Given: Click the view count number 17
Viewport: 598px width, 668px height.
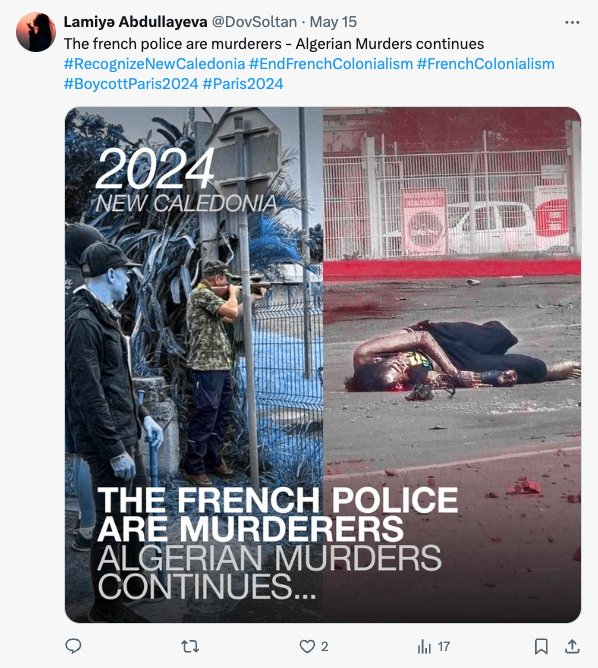Looking at the screenshot, I should (444, 647).
